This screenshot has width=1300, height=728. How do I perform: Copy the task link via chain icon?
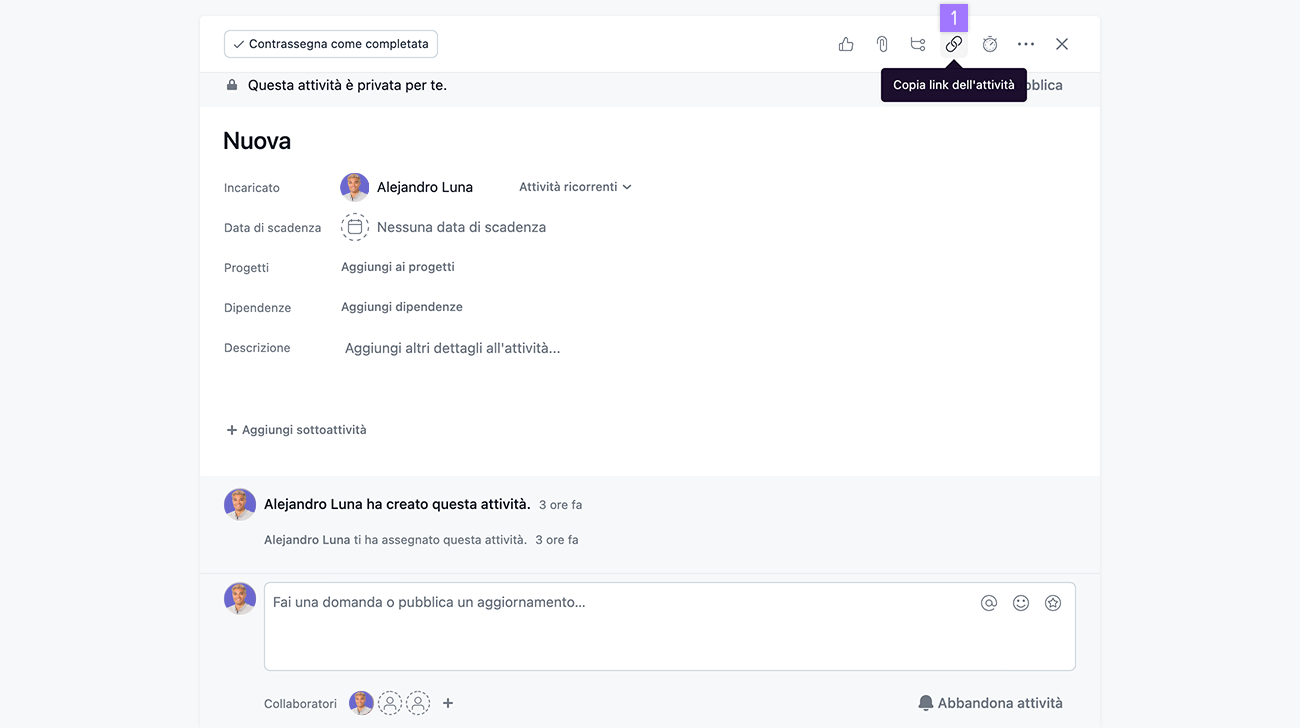(954, 44)
